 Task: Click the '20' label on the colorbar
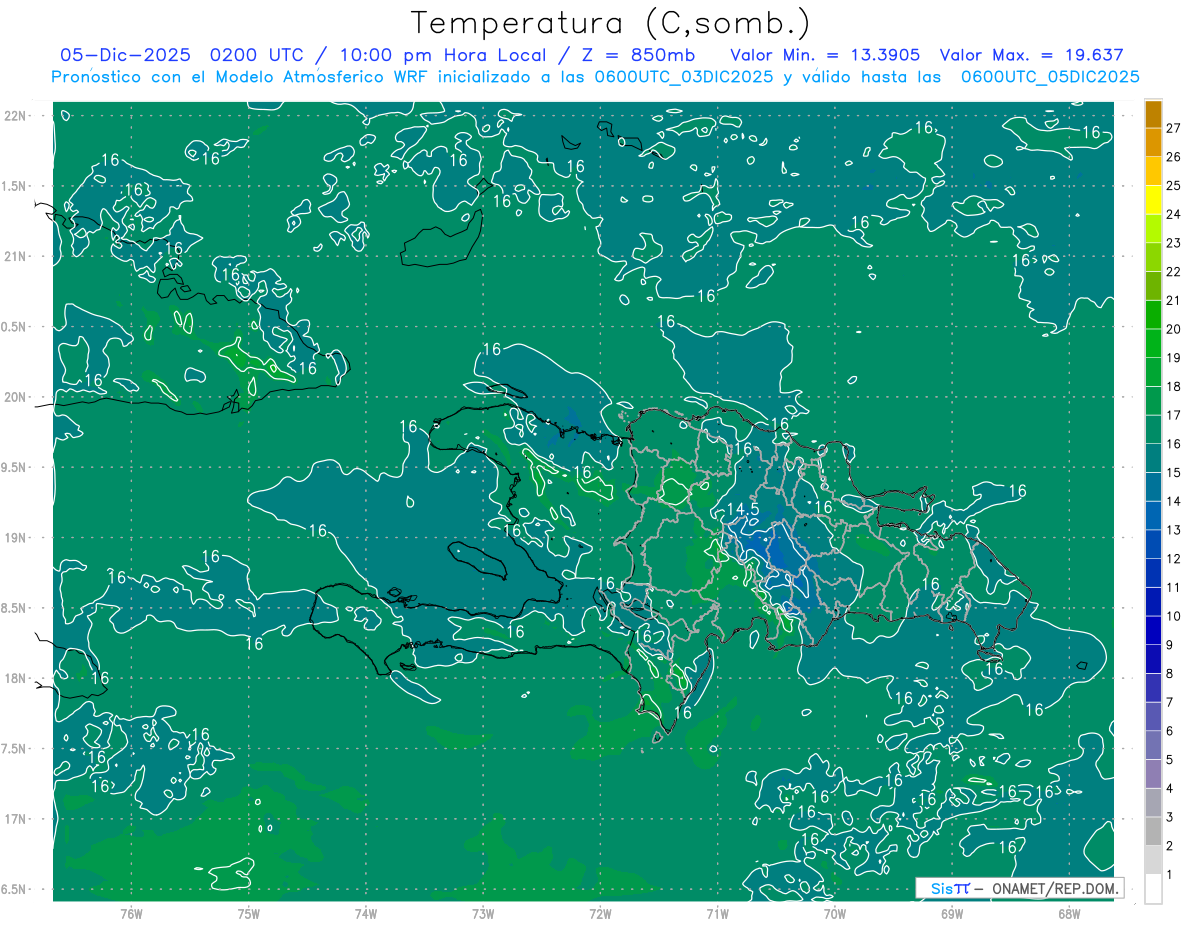[x=1173, y=329]
